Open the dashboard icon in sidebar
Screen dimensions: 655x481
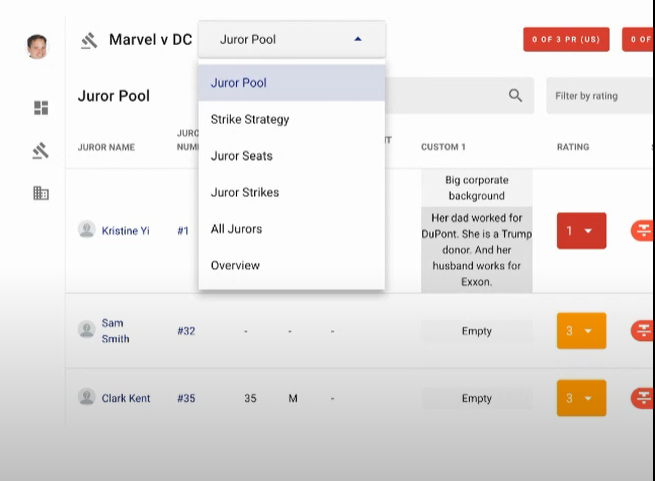tap(41, 108)
